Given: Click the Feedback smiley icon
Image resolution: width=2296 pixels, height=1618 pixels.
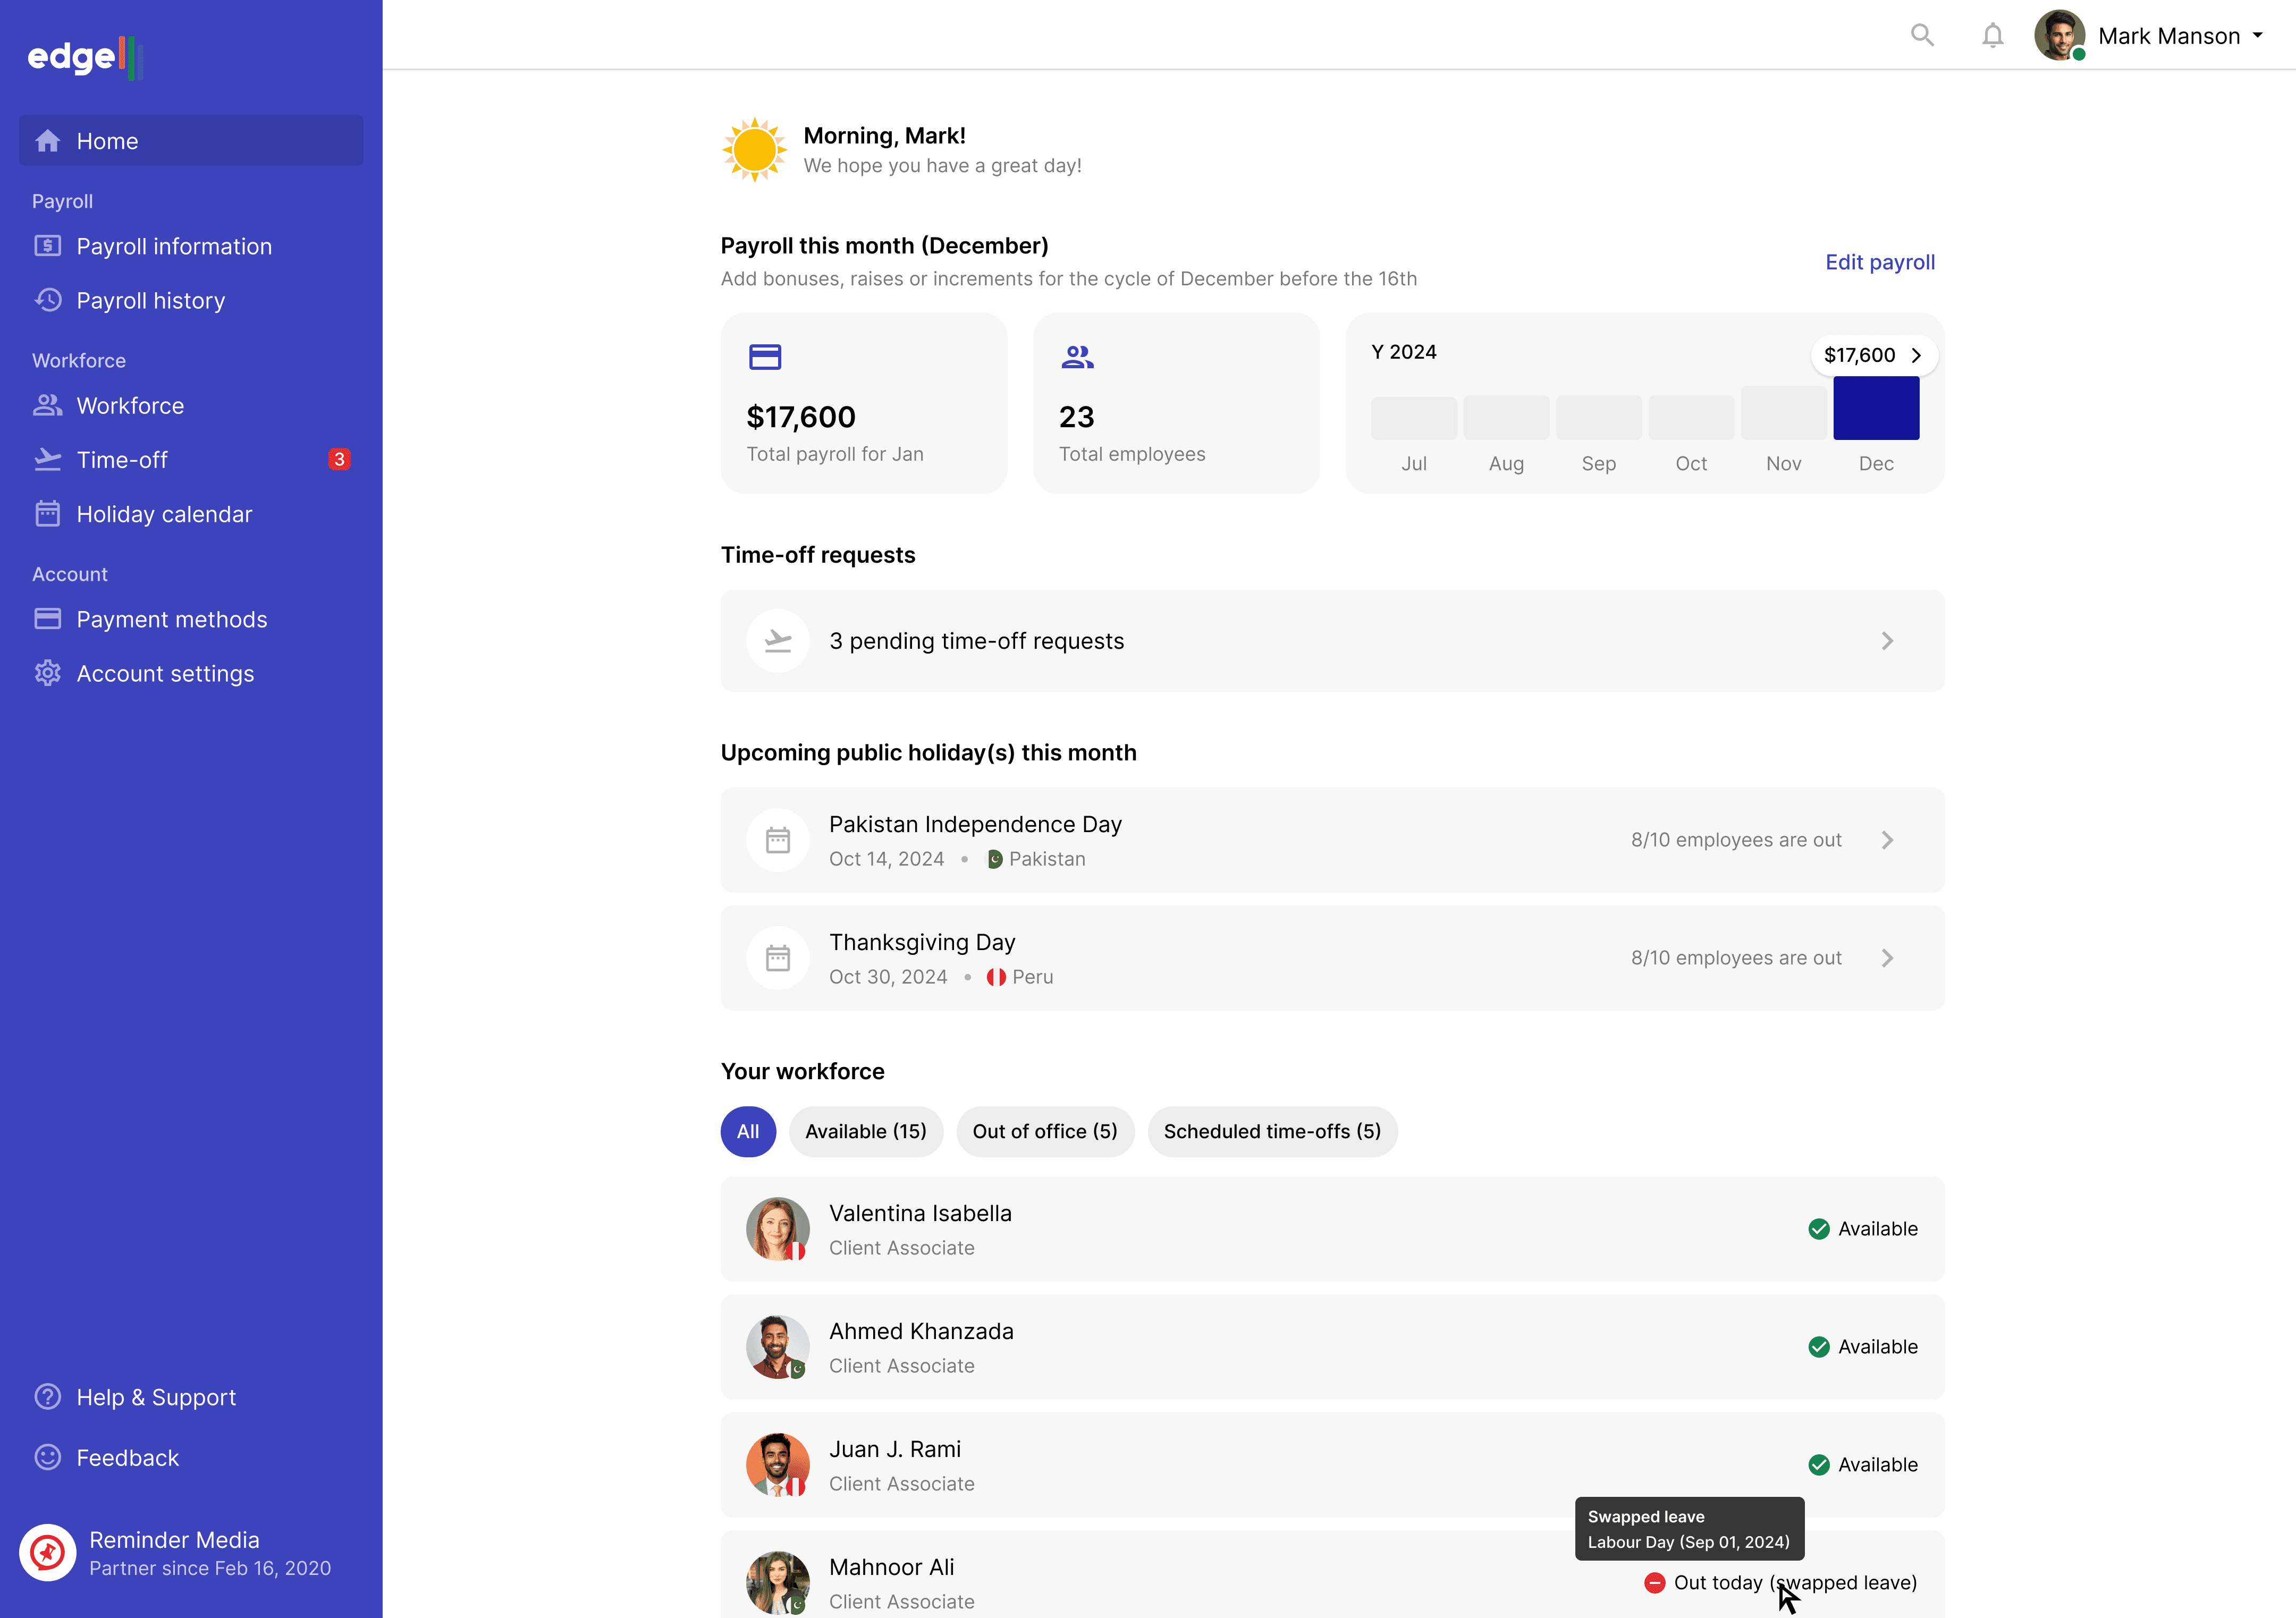Looking at the screenshot, I should pyautogui.click(x=48, y=1457).
